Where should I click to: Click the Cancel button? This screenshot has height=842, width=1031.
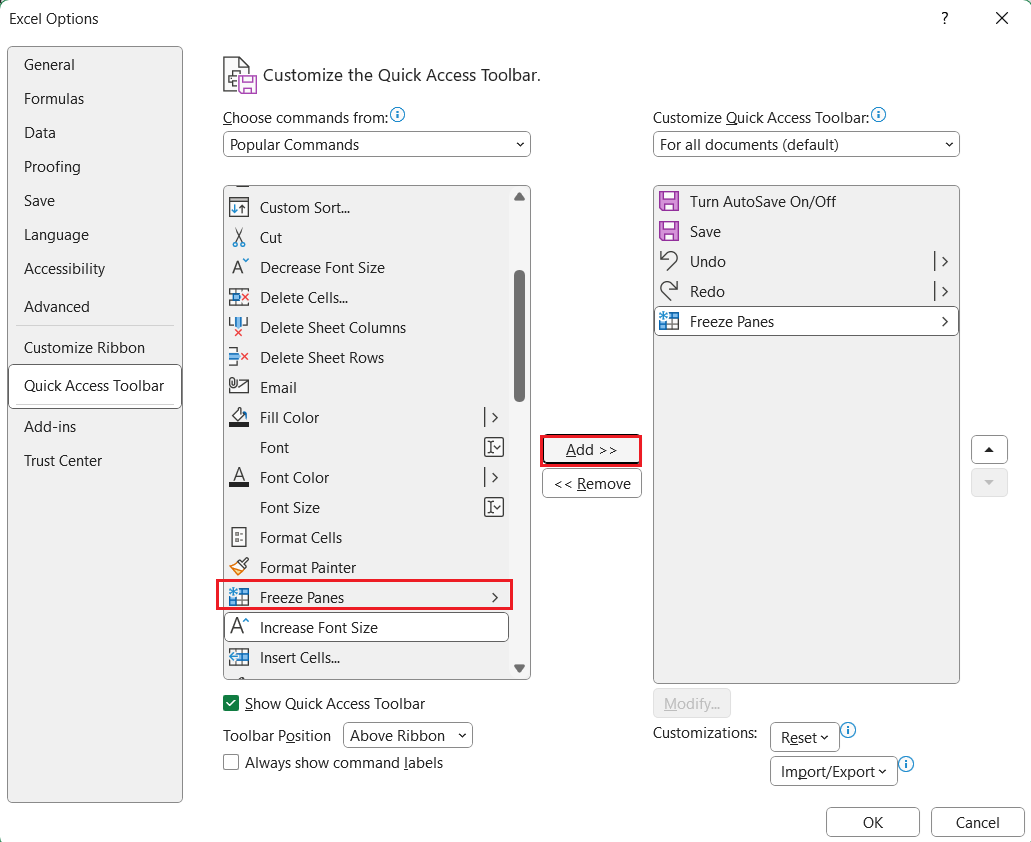pyautogui.click(x=977, y=822)
